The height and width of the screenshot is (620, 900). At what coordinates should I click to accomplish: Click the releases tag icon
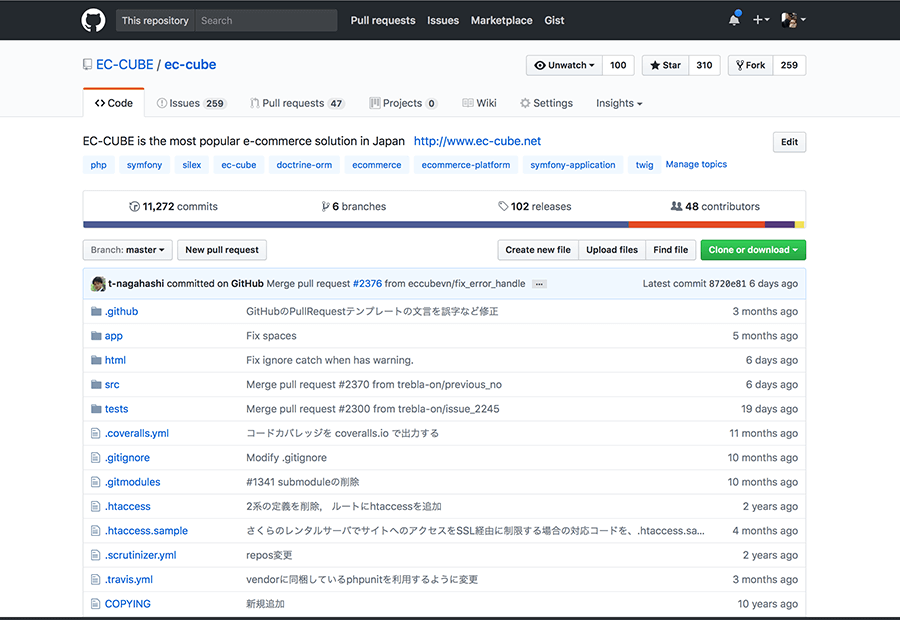click(x=502, y=206)
